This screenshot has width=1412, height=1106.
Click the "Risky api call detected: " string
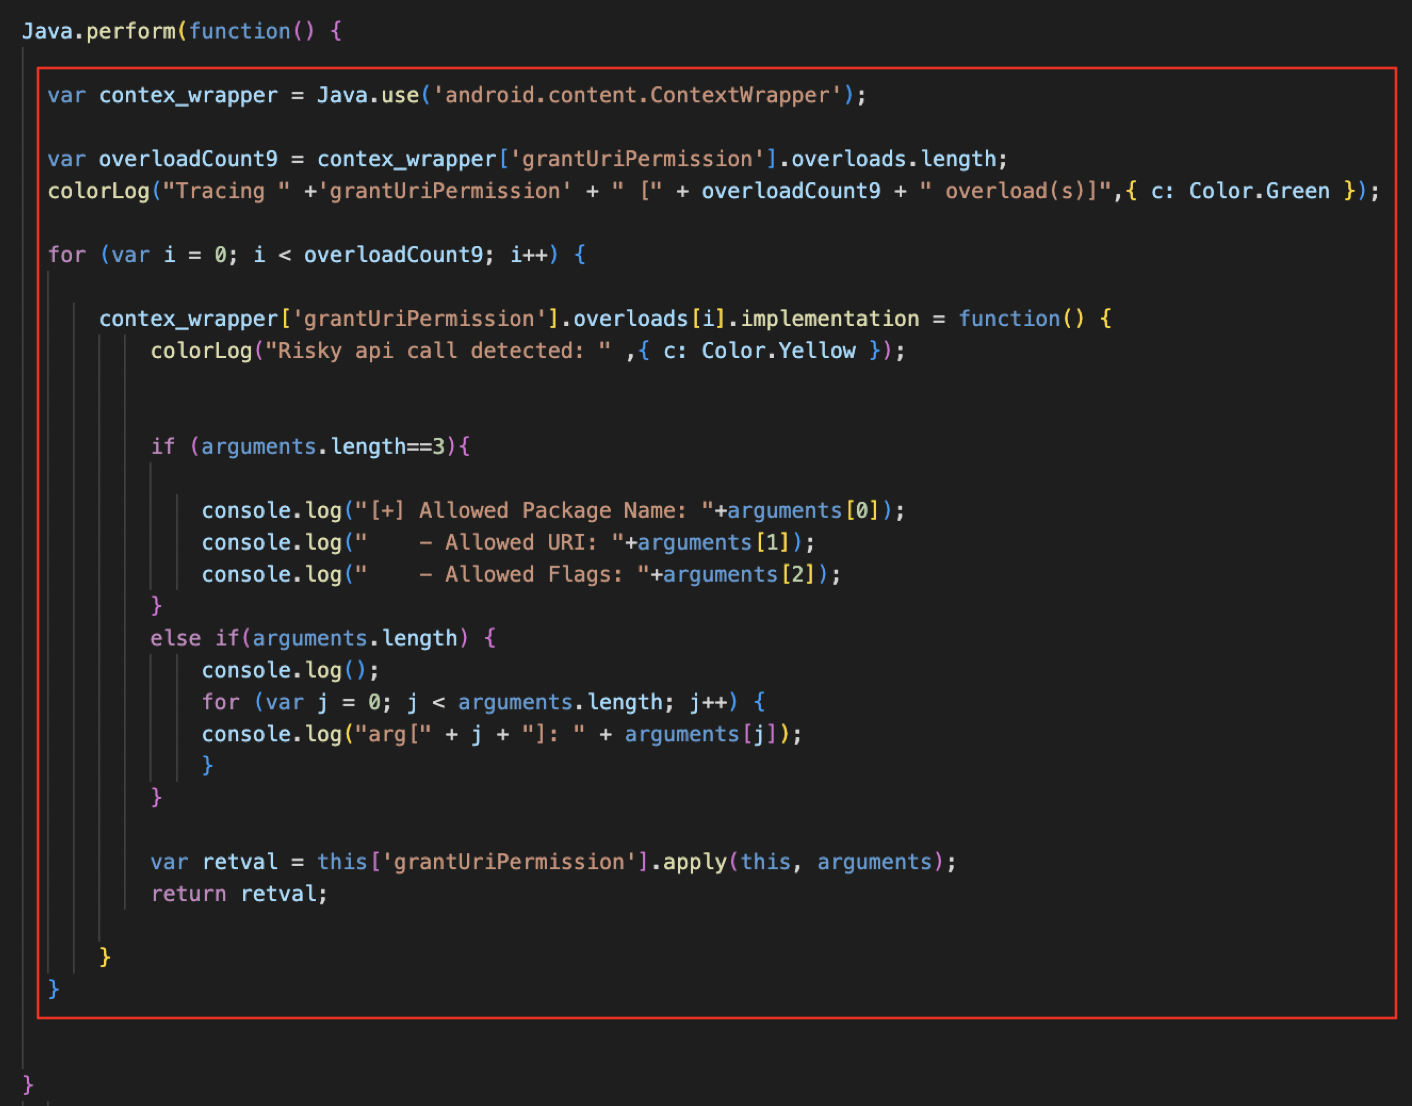[x=438, y=351]
